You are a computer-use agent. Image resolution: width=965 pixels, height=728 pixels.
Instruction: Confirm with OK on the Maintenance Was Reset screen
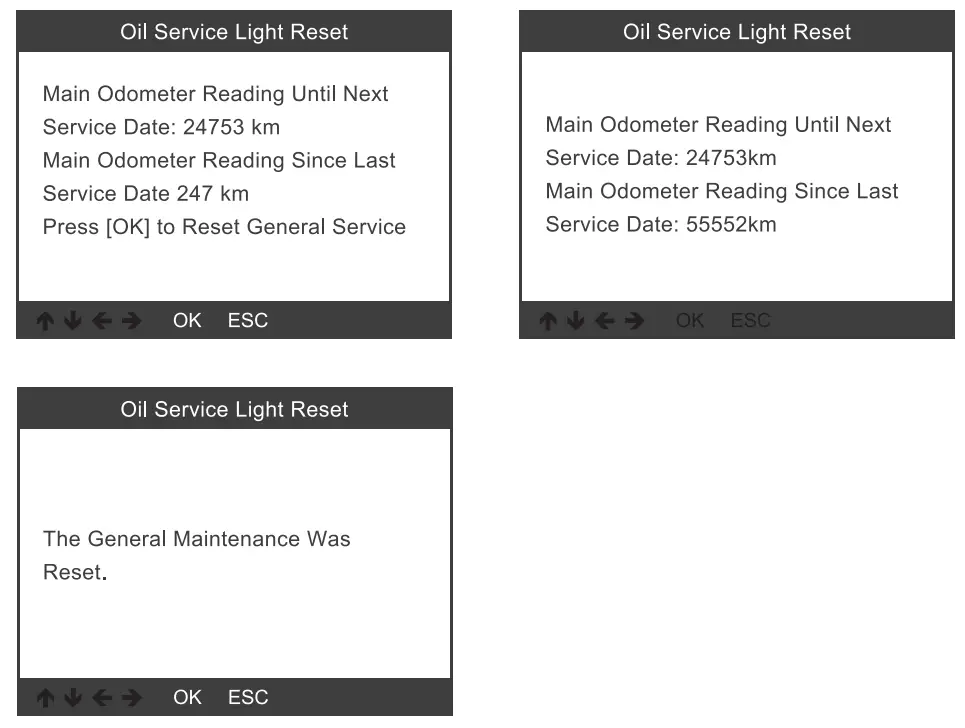tap(187, 698)
